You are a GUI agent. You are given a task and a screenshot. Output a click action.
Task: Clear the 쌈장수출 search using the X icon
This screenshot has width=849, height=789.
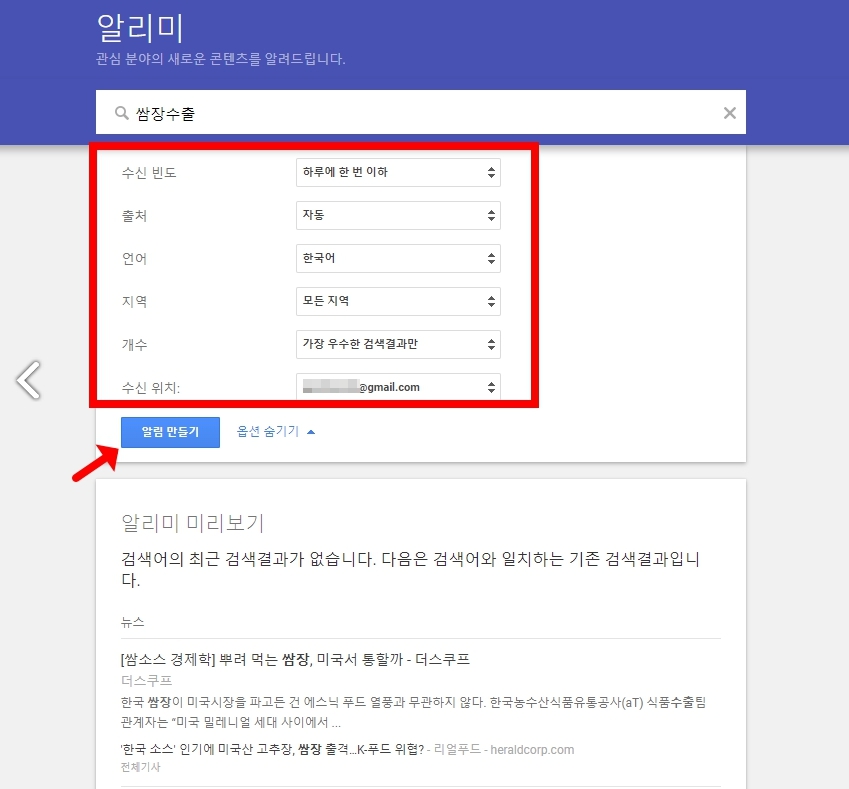coord(729,112)
